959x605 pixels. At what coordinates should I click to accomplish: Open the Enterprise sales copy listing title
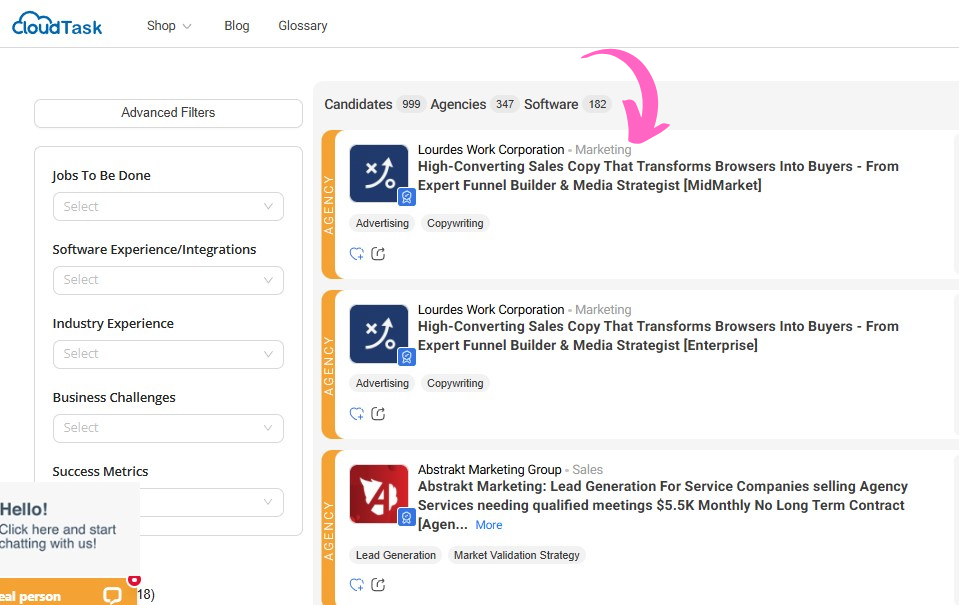pyautogui.click(x=658, y=336)
